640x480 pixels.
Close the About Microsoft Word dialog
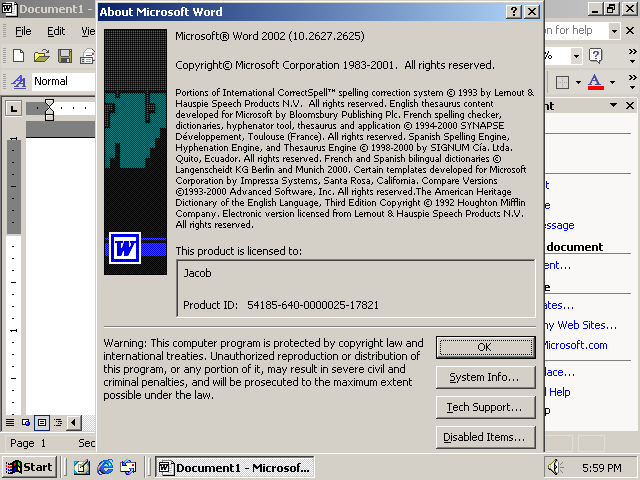coord(532,11)
